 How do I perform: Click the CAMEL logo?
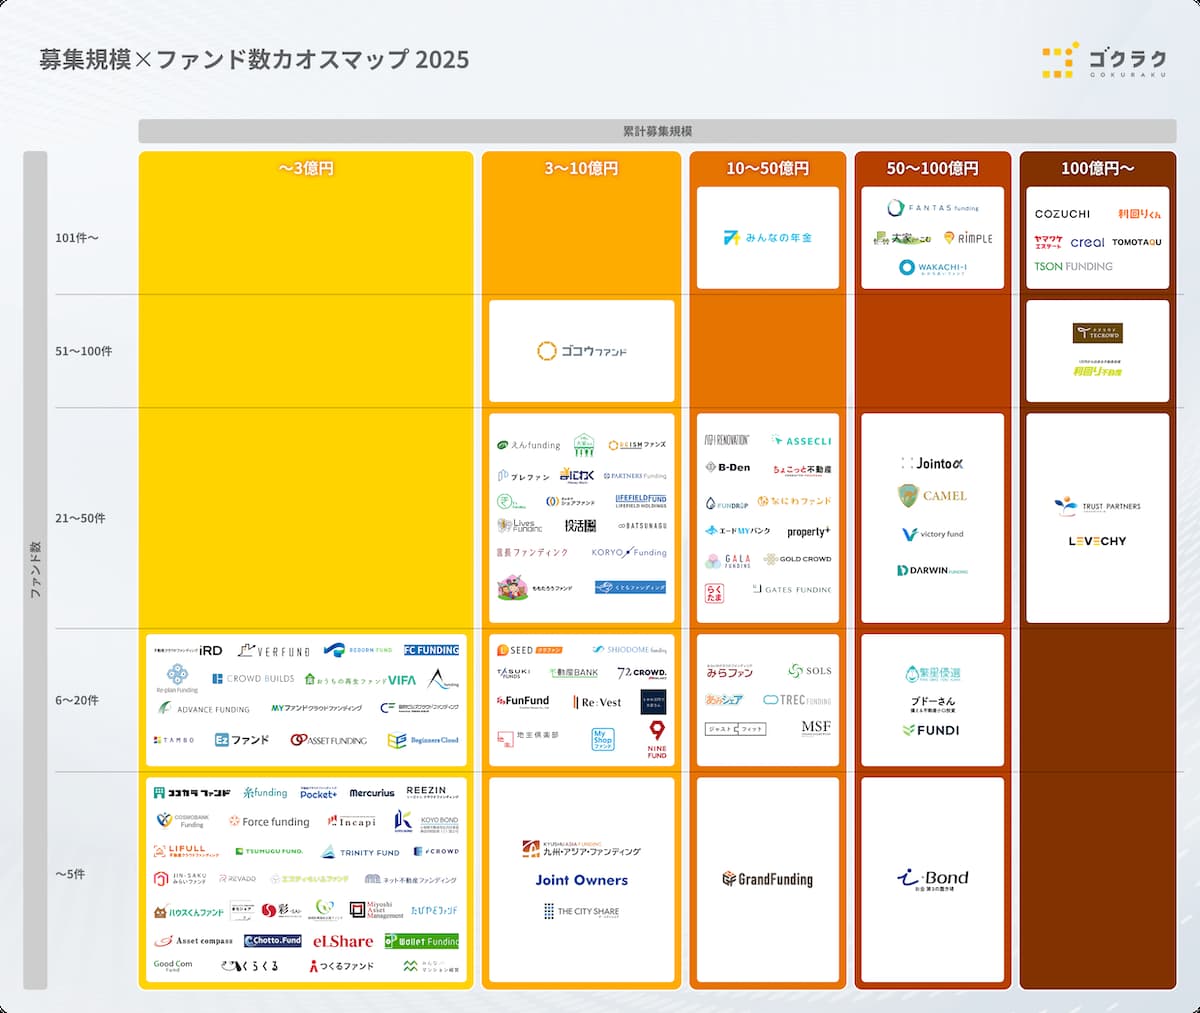click(933, 496)
